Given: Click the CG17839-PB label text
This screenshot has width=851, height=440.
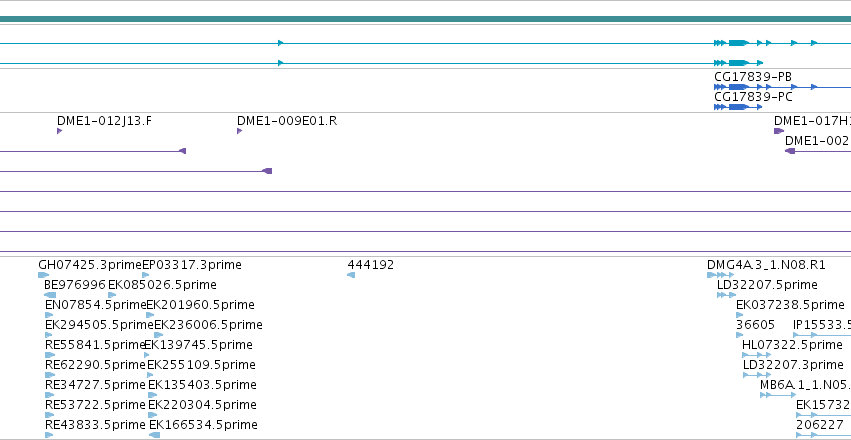Looking at the screenshot, I should click(753, 76).
